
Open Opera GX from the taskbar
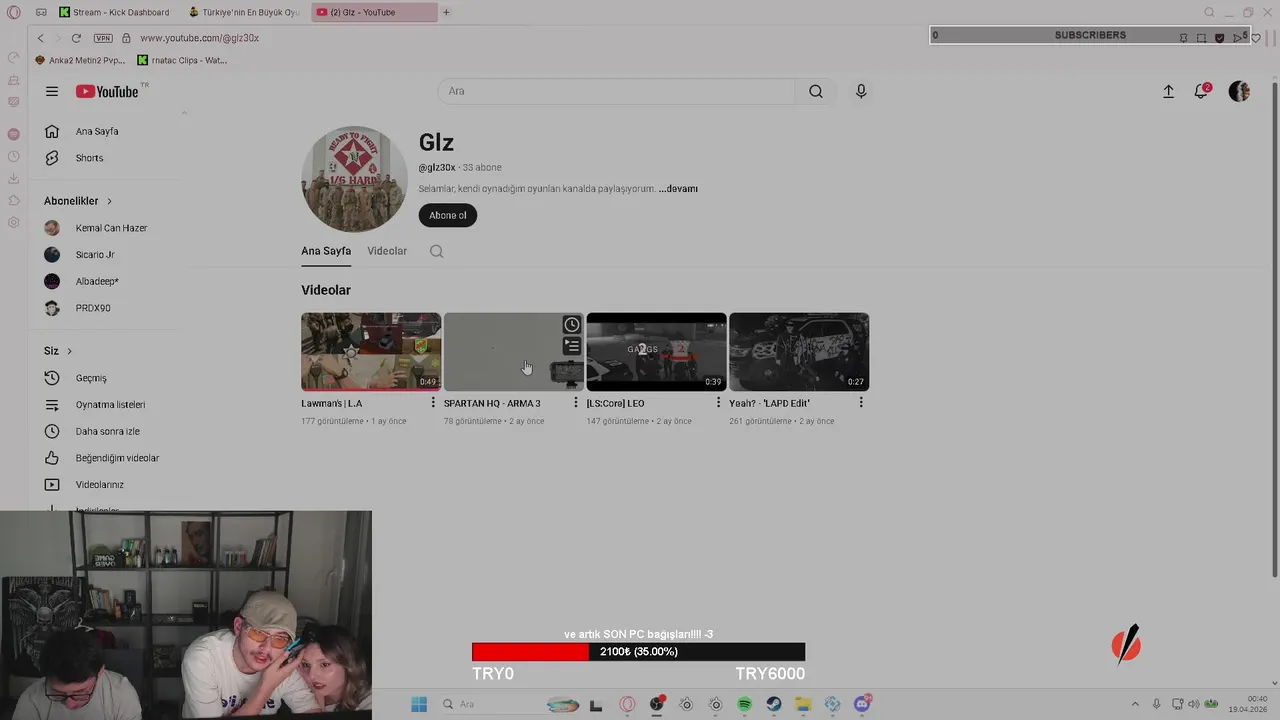coord(627,704)
